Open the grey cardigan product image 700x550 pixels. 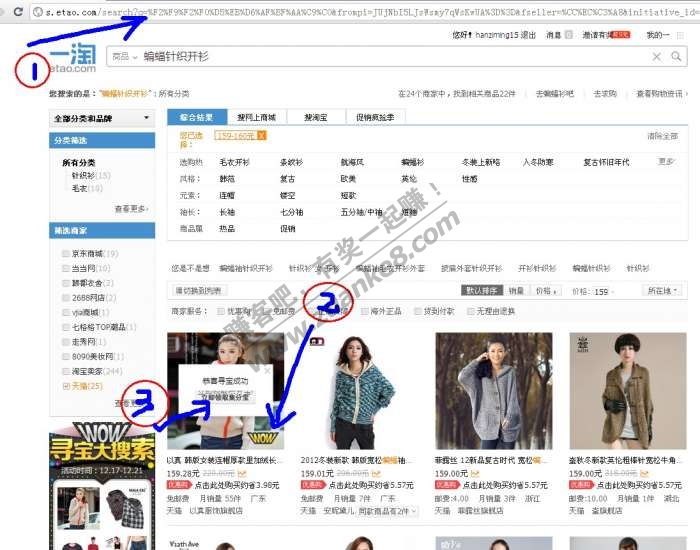pyautogui.click(x=494, y=391)
